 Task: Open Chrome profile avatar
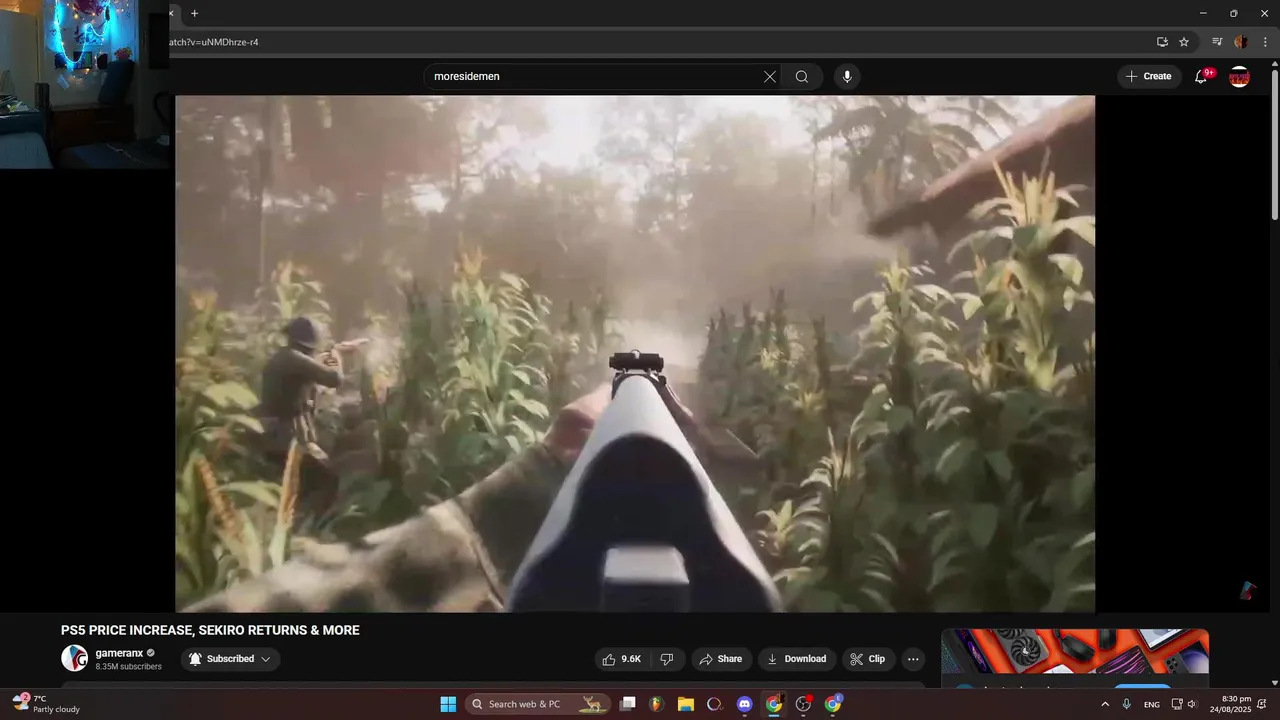click(1241, 42)
